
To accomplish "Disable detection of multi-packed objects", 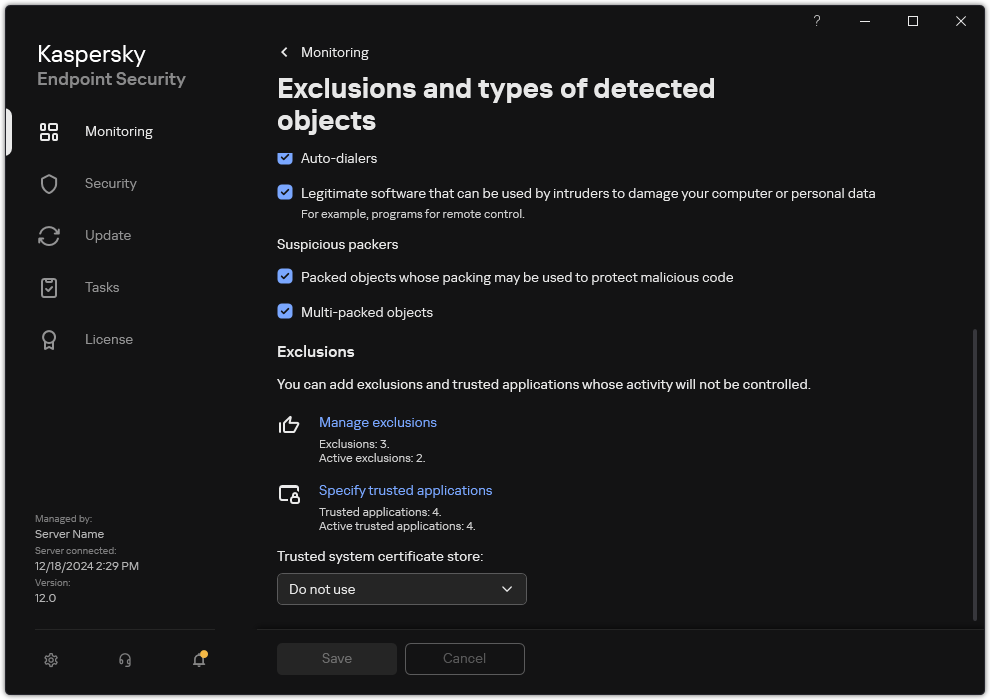I will pyautogui.click(x=285, y=312).
